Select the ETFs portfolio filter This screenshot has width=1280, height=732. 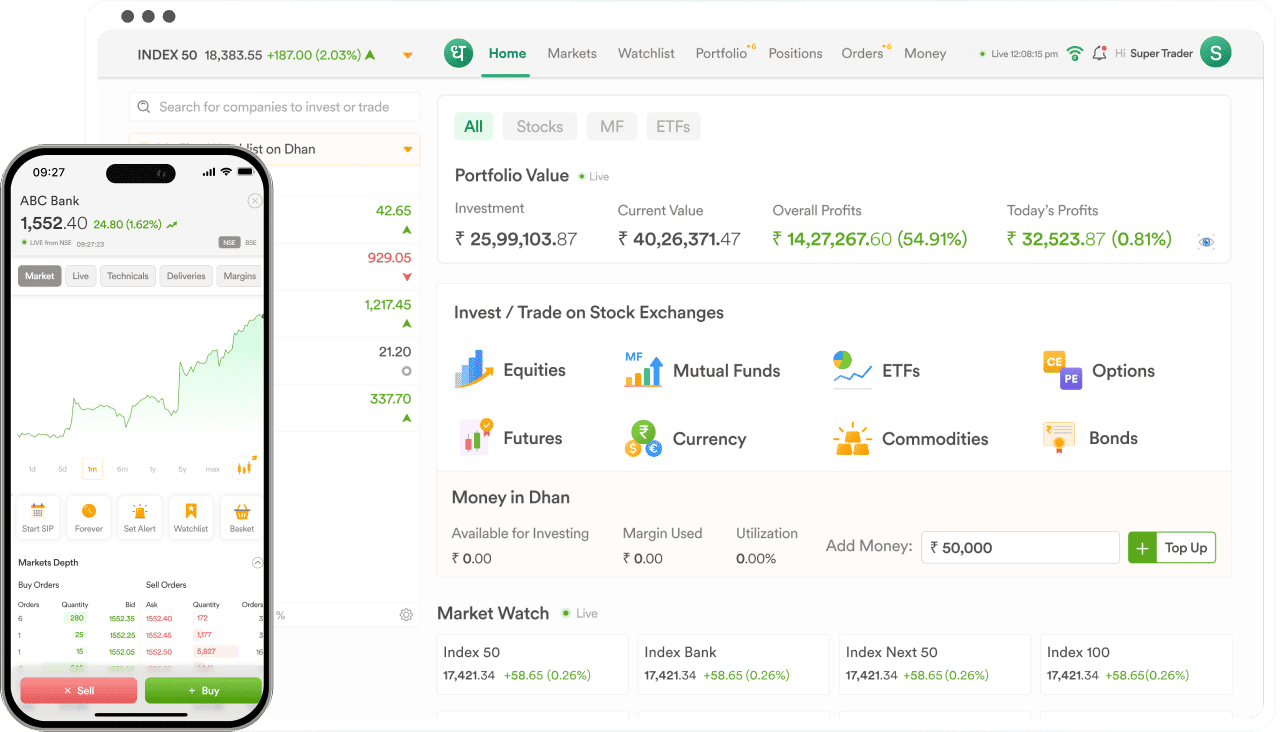pos(673,126)
